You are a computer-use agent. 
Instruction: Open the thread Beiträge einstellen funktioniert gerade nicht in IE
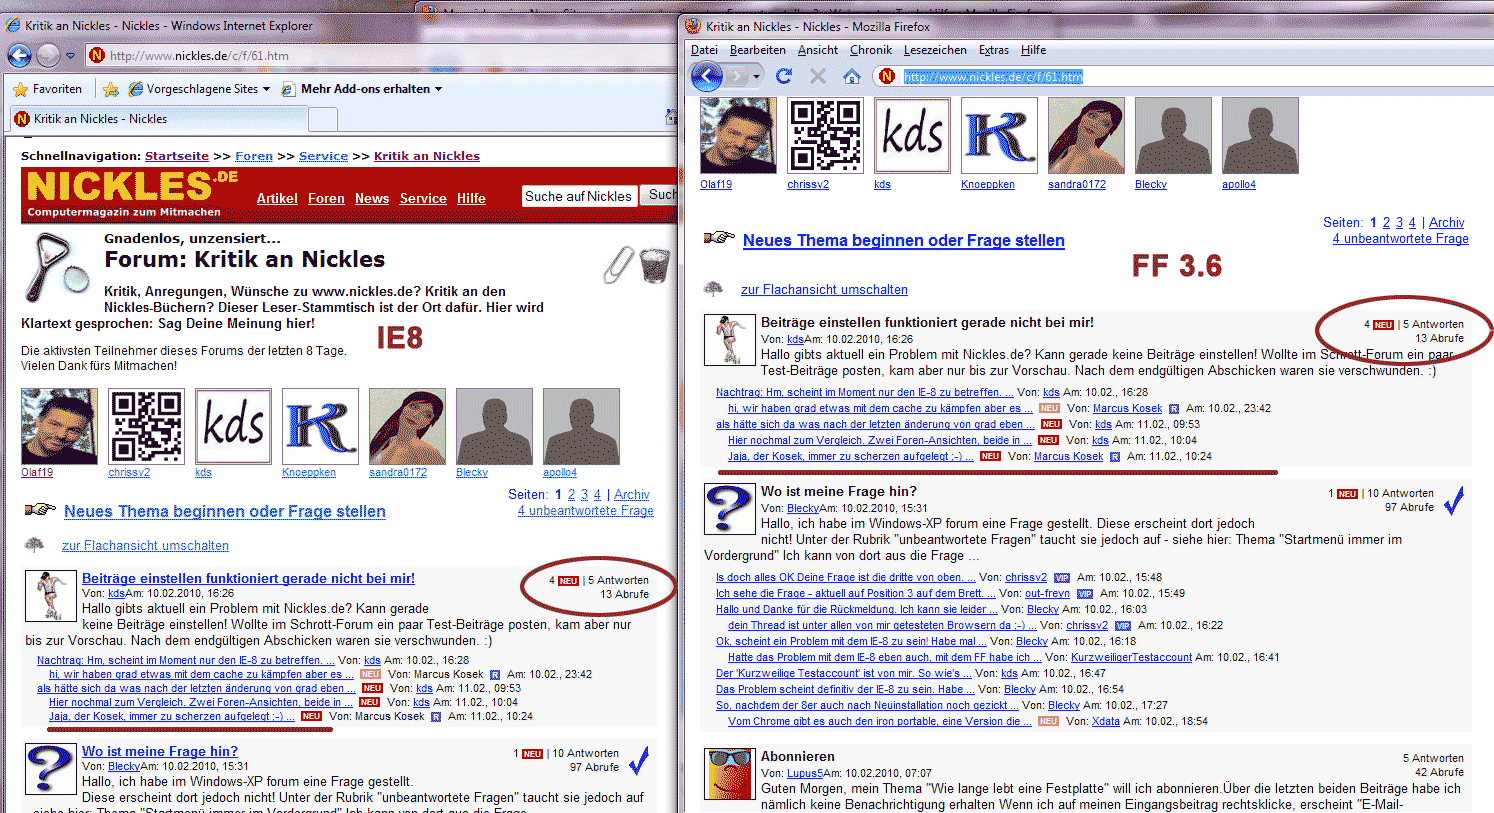point(248,578)
